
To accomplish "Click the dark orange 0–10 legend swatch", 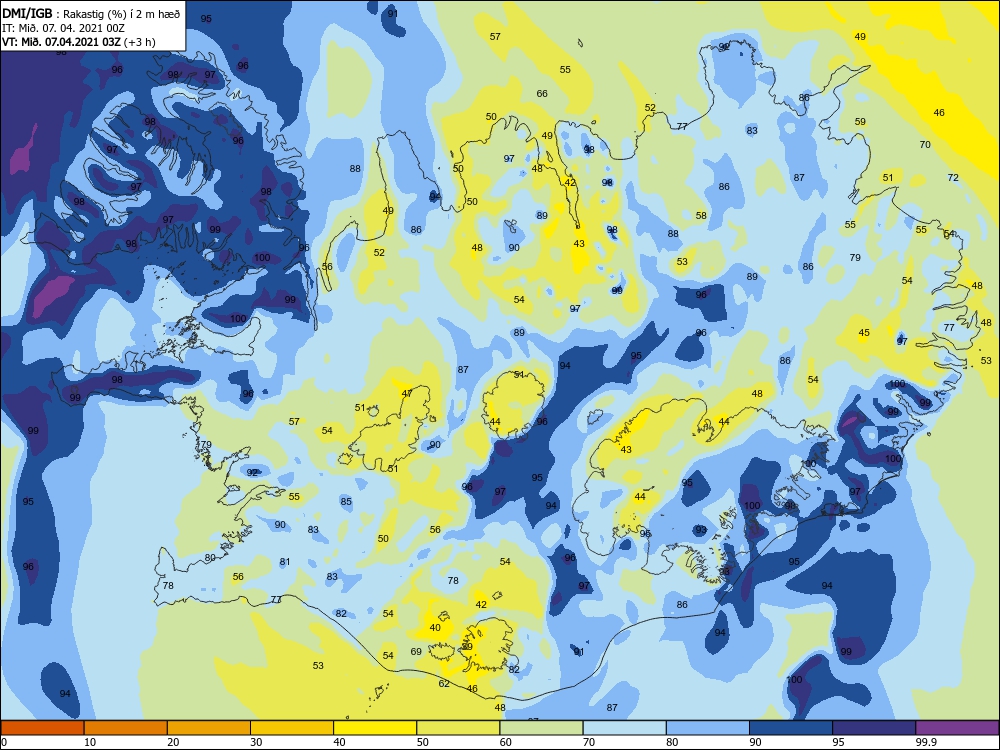I will point(42,728).
